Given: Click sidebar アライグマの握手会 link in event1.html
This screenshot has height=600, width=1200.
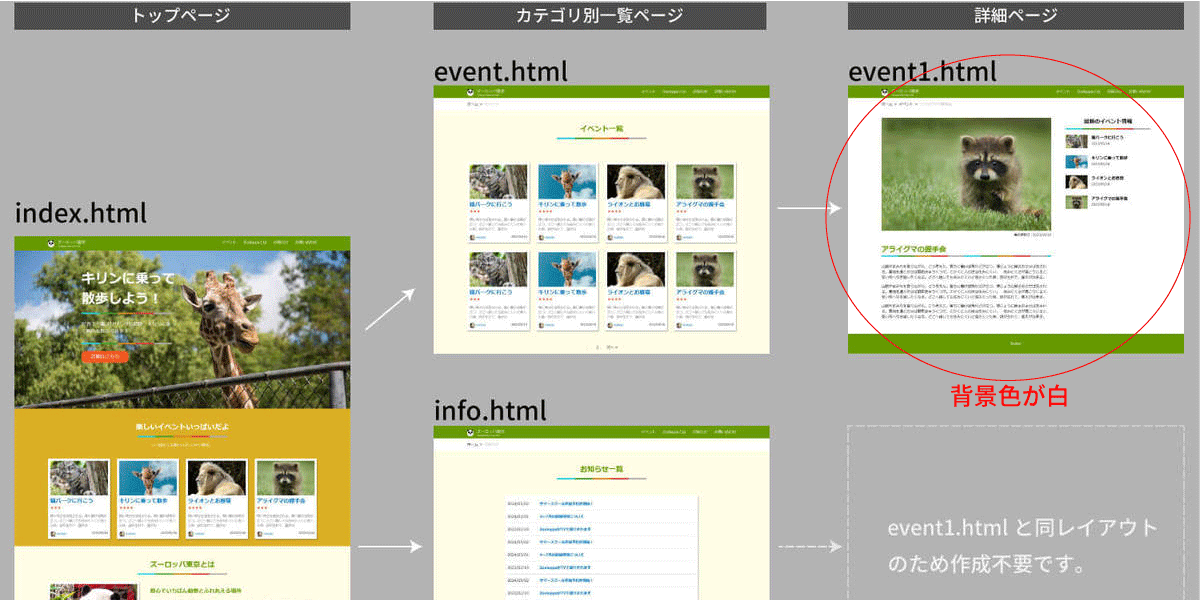Looking at the screenshot, I should pyautogui.click(x=1110, y=198).
